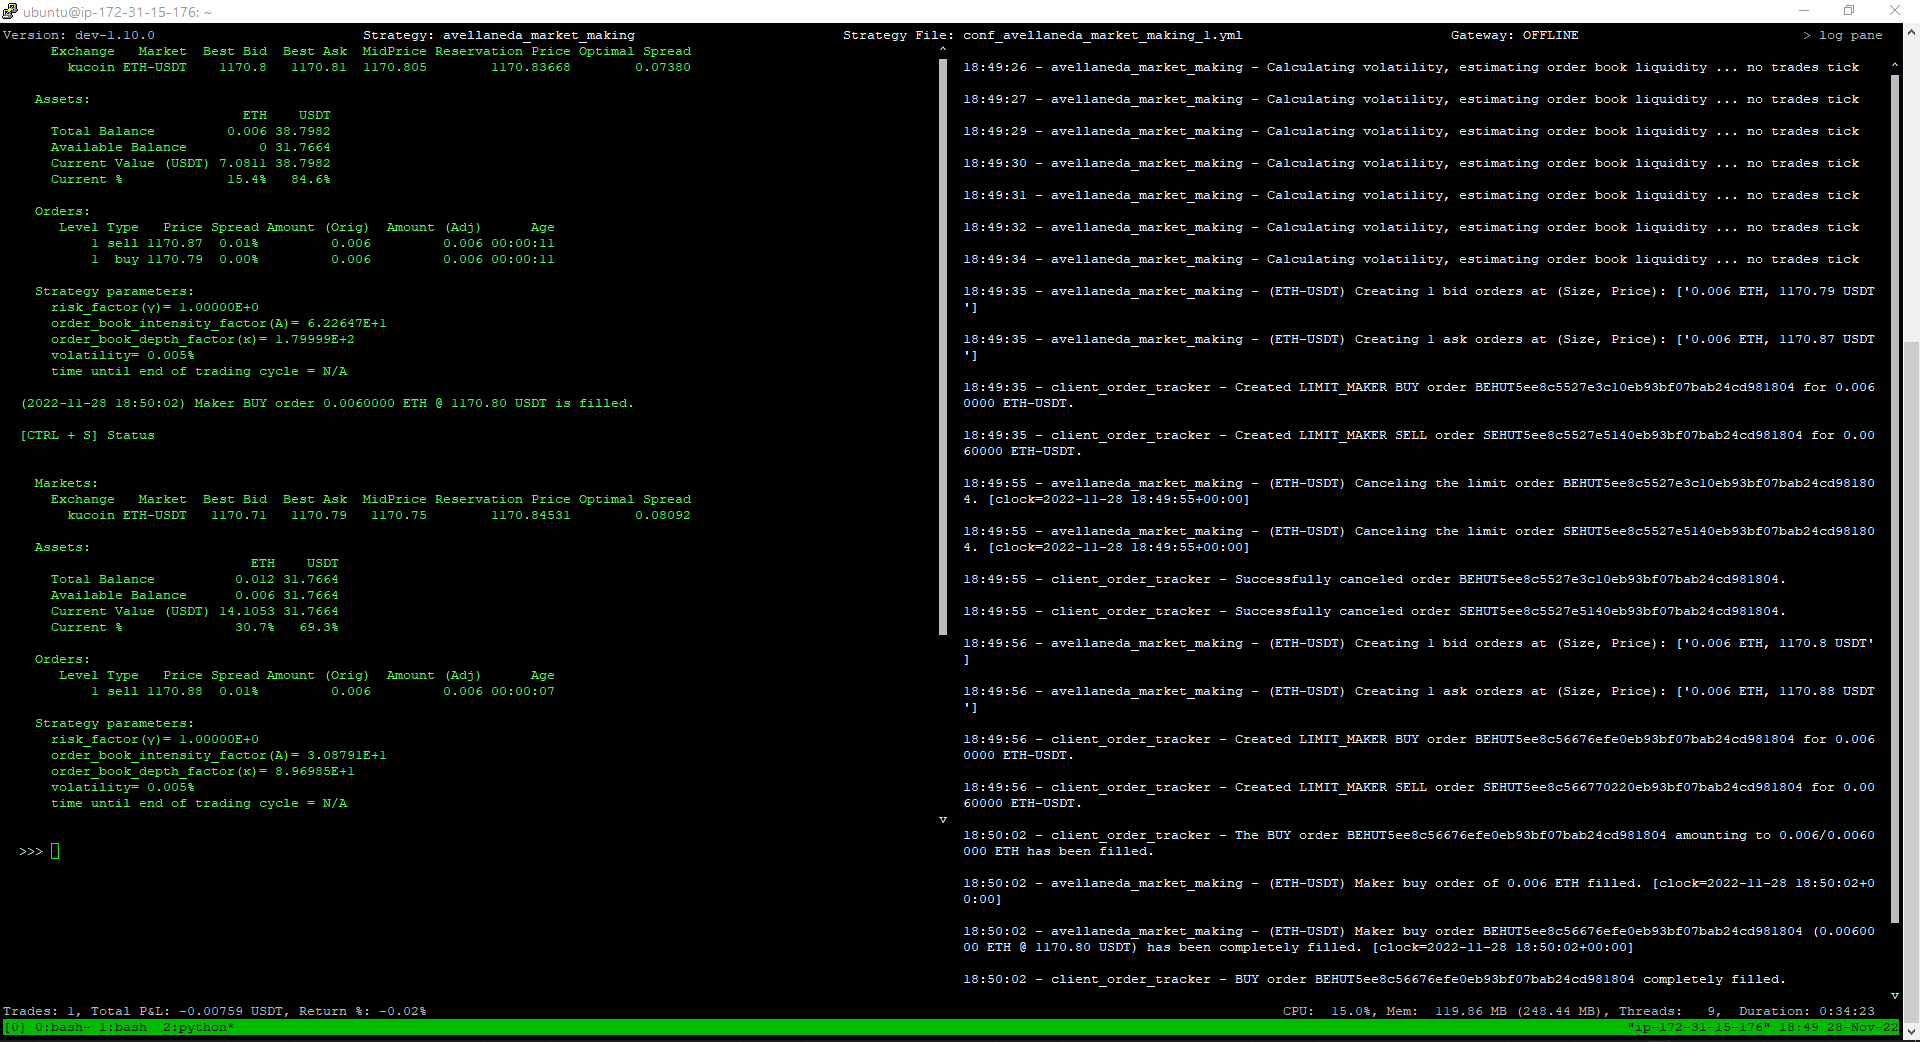Click 'Threads: 9' status entry
This screenshot has height=1042, width=1920.
pos(1667,1012)
